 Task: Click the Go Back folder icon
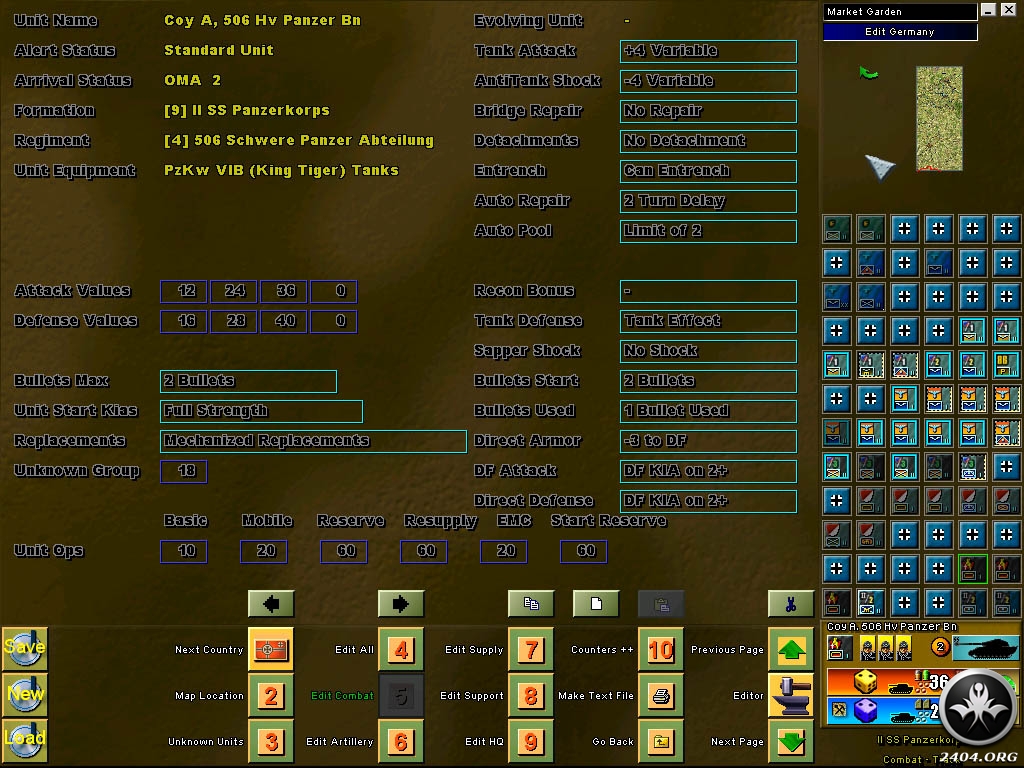[660, 742]
